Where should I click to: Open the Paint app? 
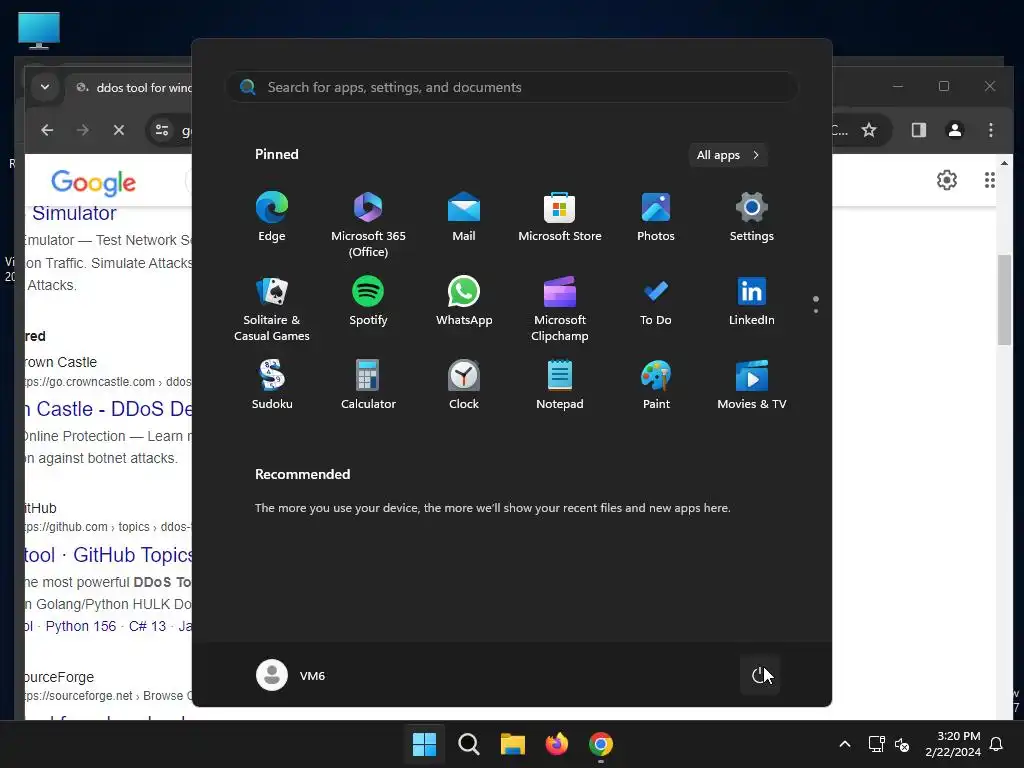tap(656, 385)
